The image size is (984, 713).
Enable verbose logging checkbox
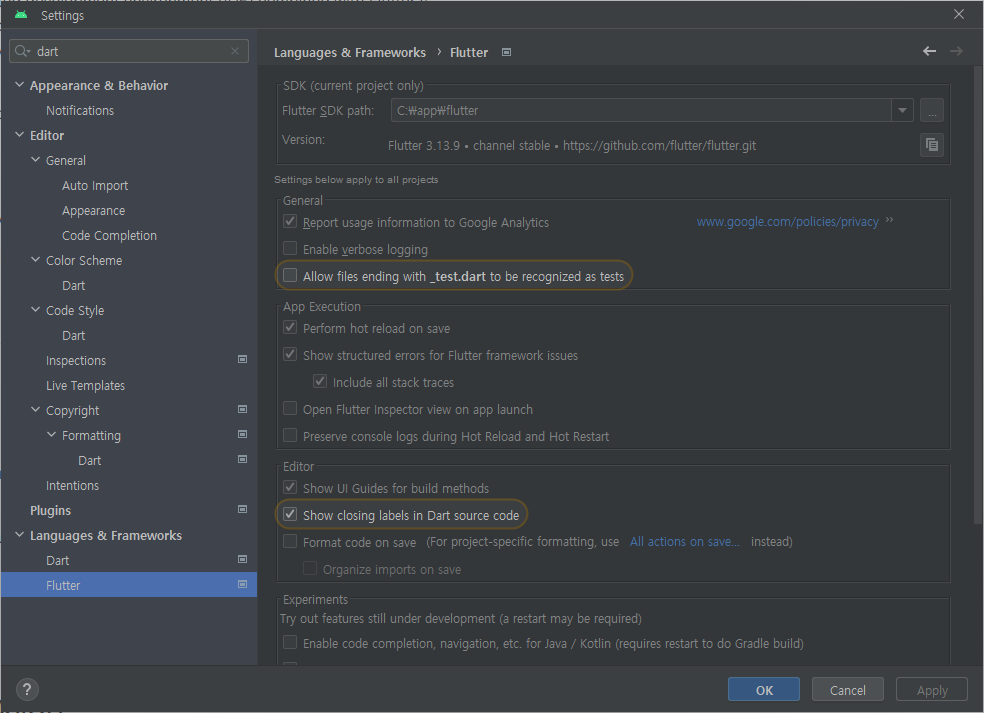[x=290, y=249]
